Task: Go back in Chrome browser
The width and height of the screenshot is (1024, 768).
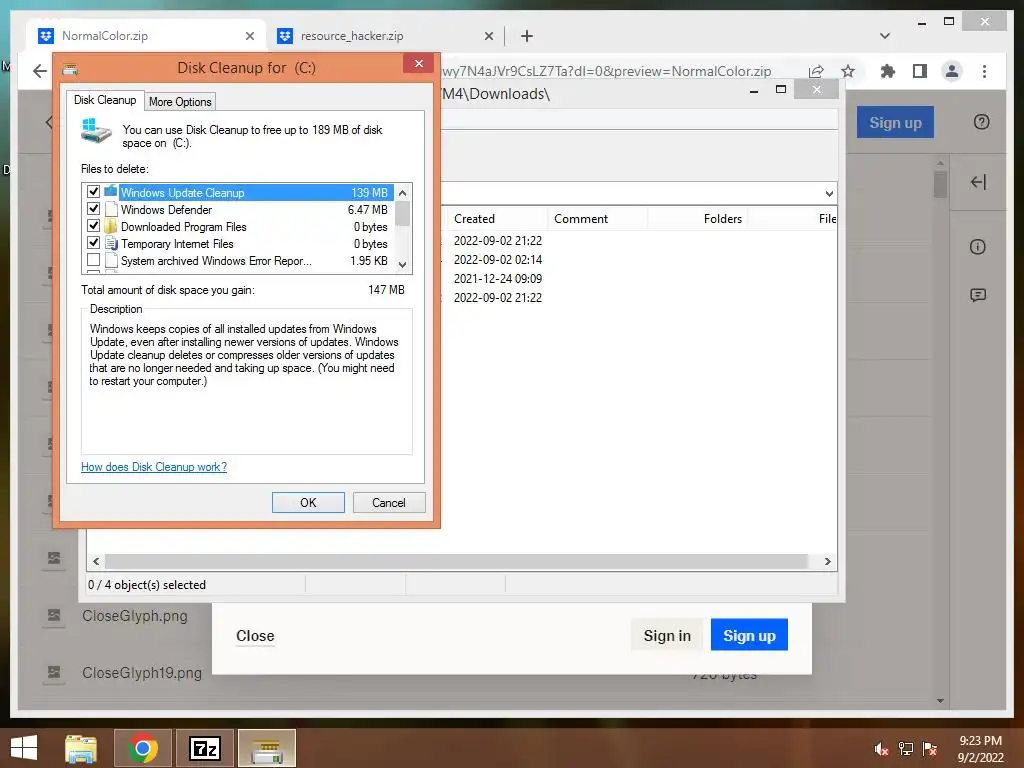Action: tap(40, 71)
